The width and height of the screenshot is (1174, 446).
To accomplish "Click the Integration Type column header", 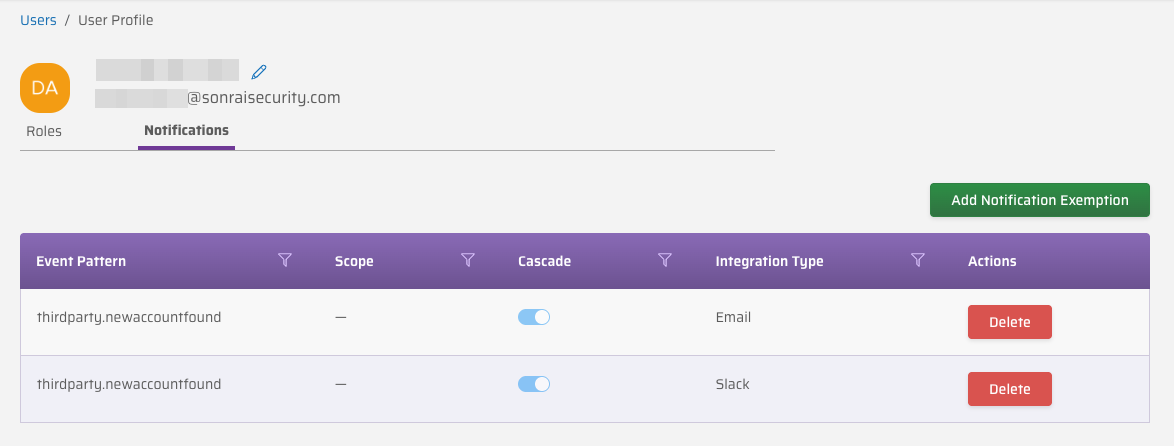I will tap(769, 261).
